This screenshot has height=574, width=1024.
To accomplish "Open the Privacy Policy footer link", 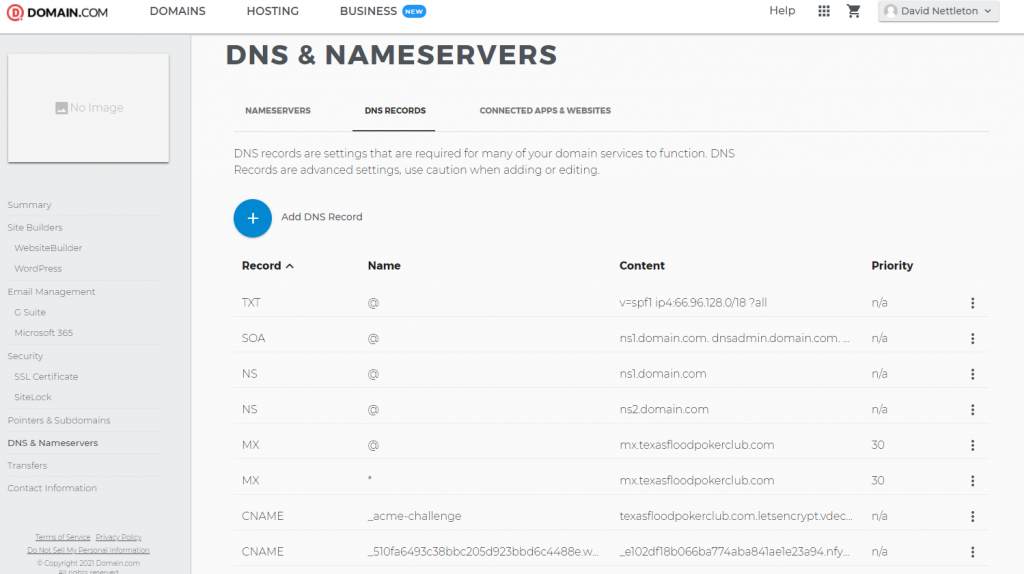I will [x=118, y=538].
